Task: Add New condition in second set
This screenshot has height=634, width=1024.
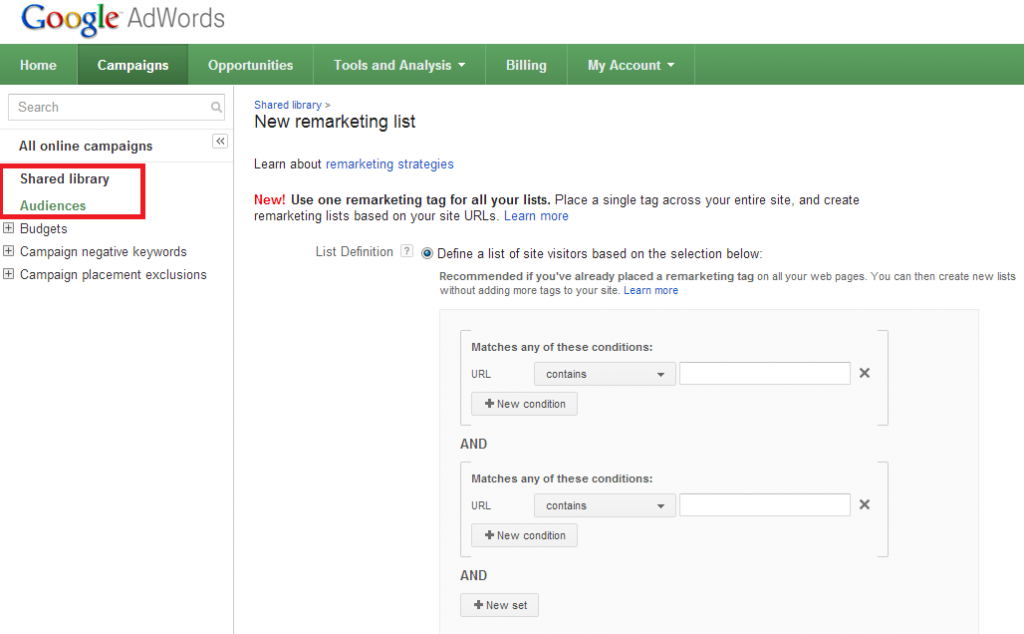Action: pos(524,535)
